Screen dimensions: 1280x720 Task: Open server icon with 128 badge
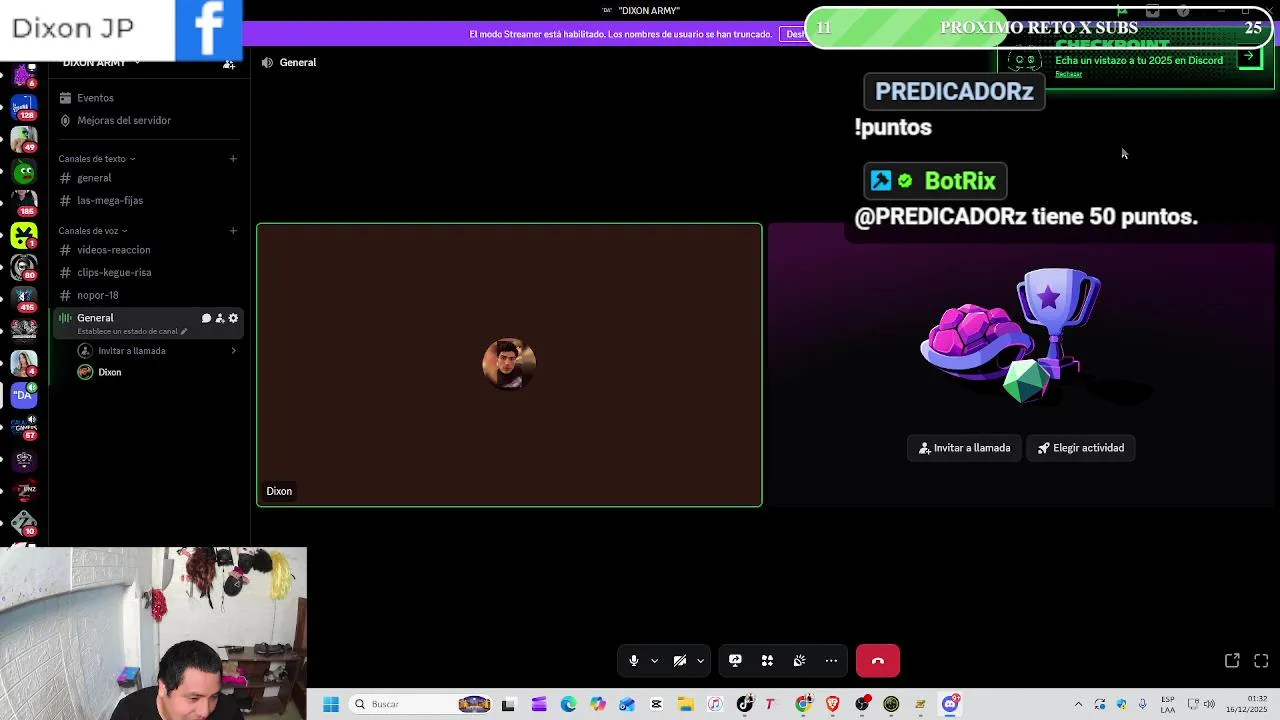pyautogui.click(x=24, y=106)
